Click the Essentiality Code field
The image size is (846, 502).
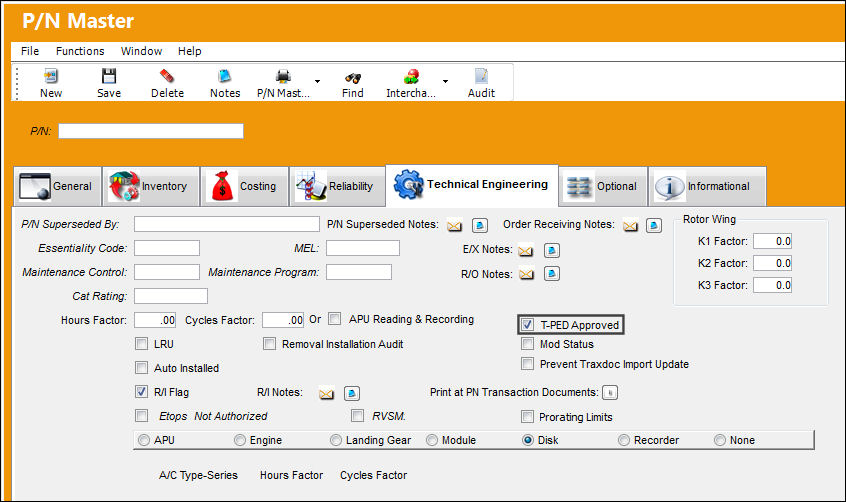[x=167, y=248]
